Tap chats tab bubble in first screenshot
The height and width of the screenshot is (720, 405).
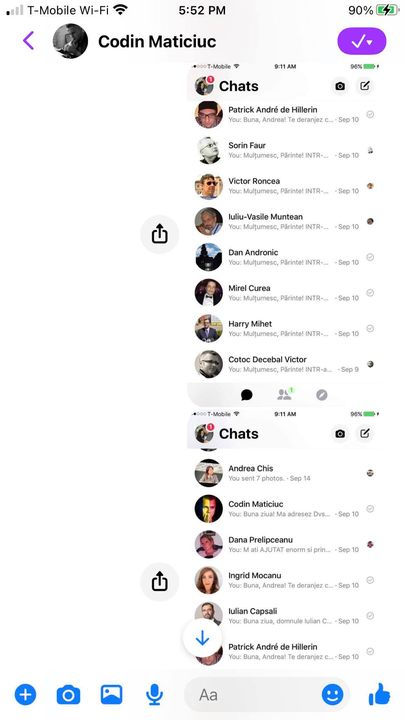coord(247,395)
